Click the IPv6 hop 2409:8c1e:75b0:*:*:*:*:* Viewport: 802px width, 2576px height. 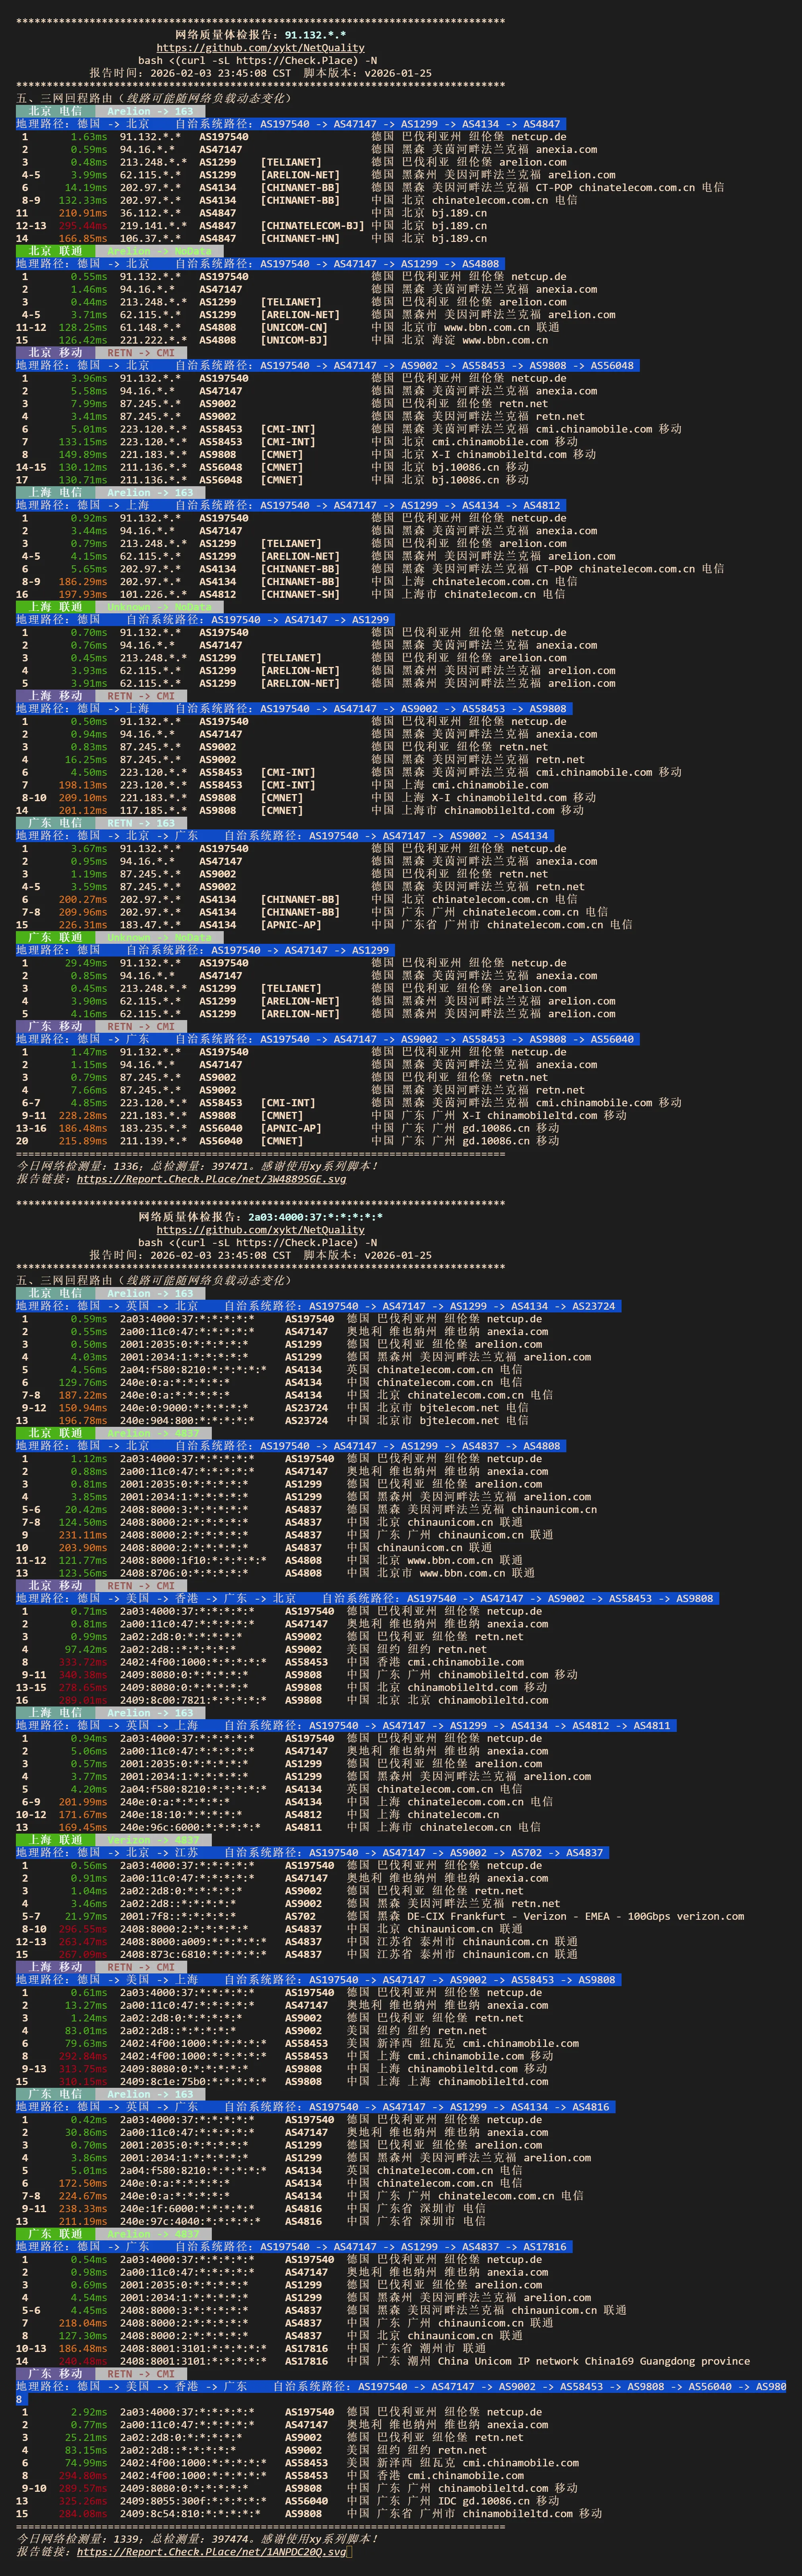tap(193, 2081)
